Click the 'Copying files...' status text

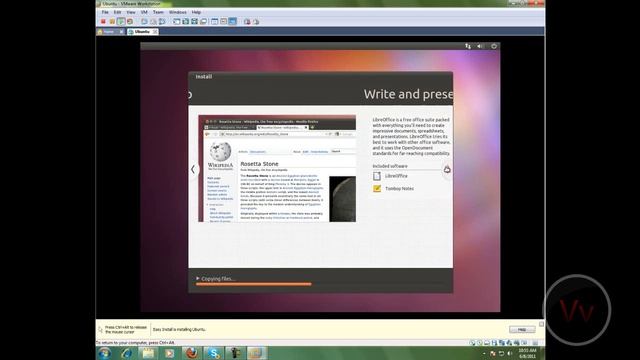coord(218,279)
